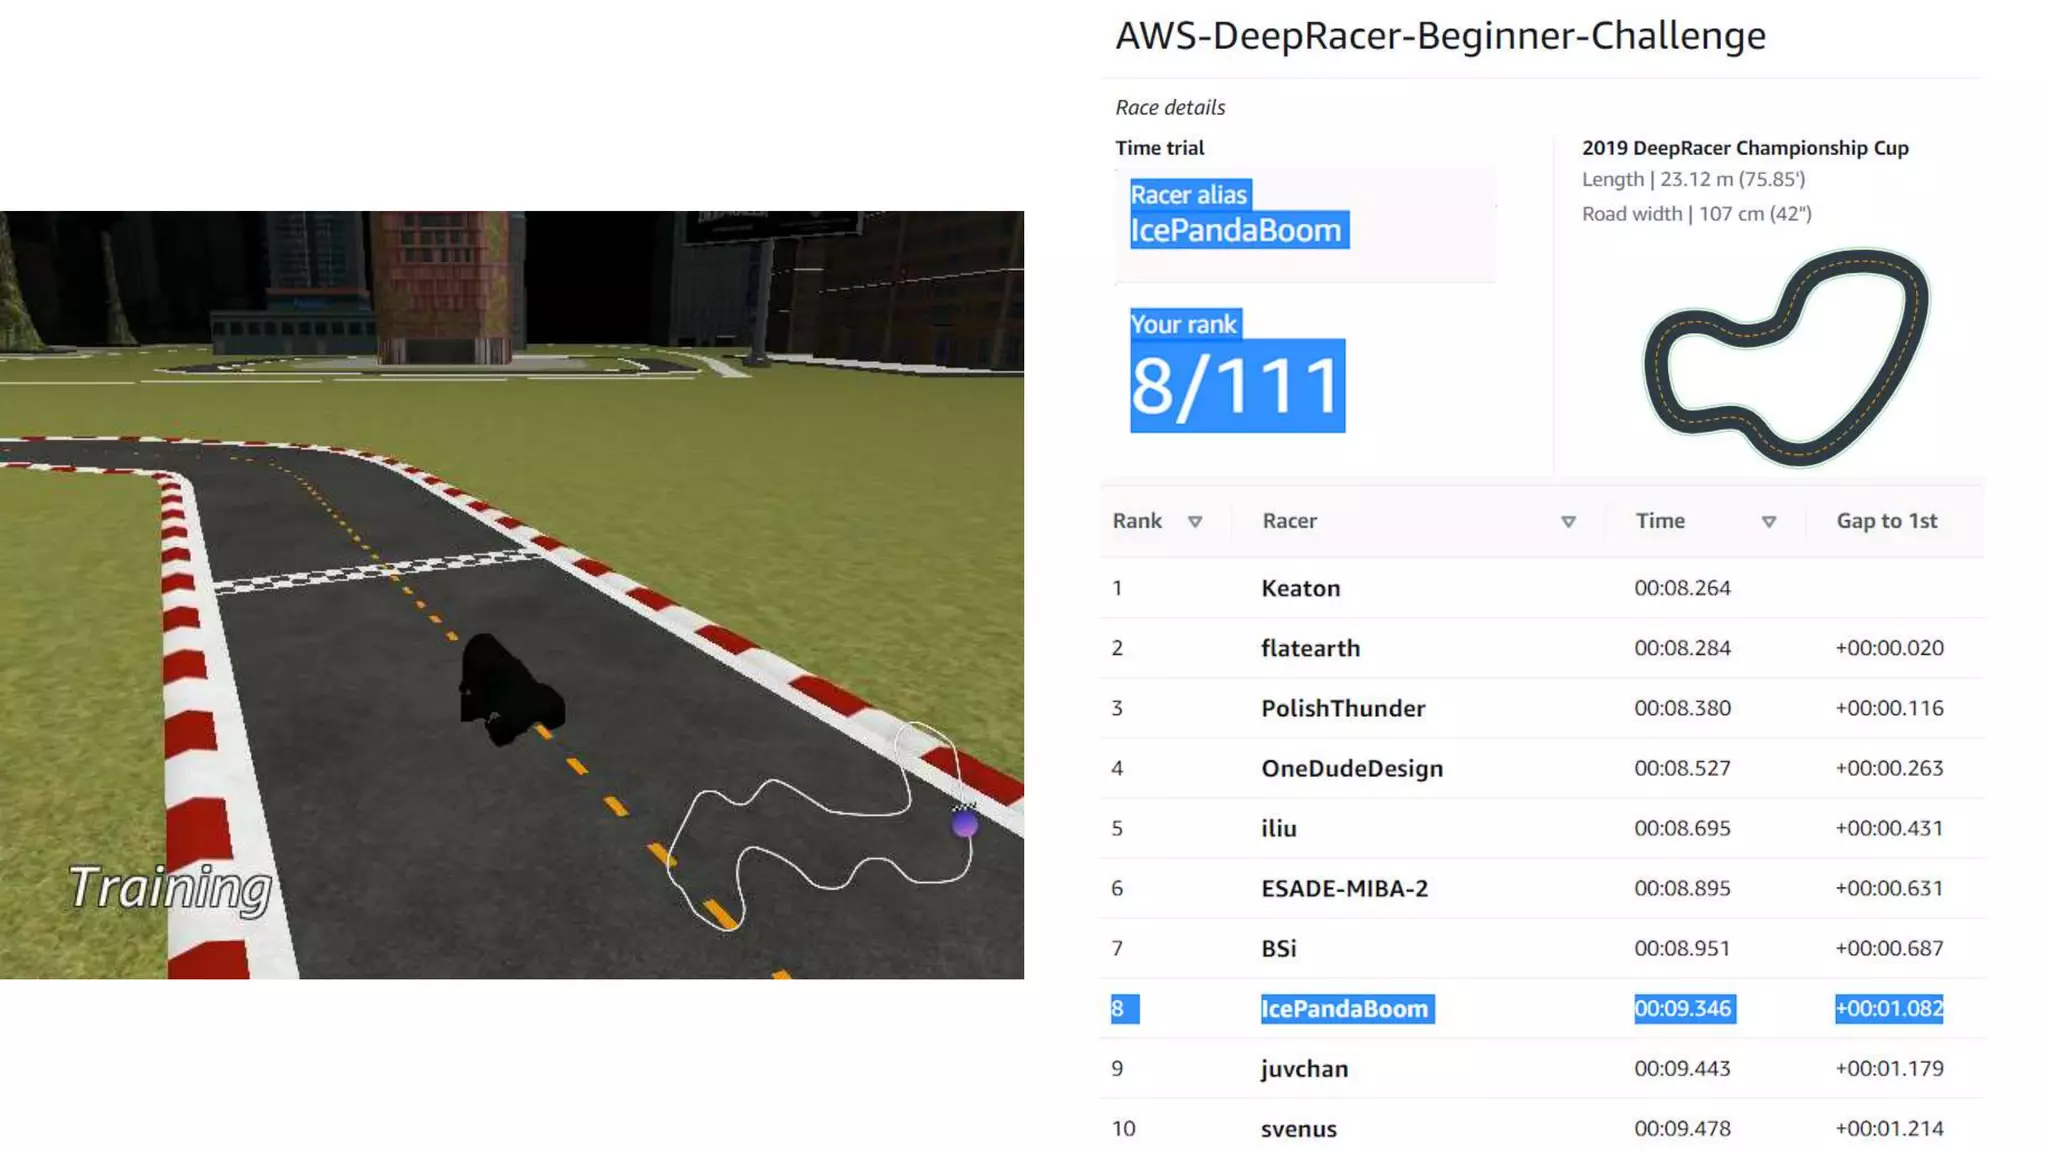Click the Rank column sort arrow
The height and width of the screenshot is (1152, 2048).
click(x=1194, y=522)
